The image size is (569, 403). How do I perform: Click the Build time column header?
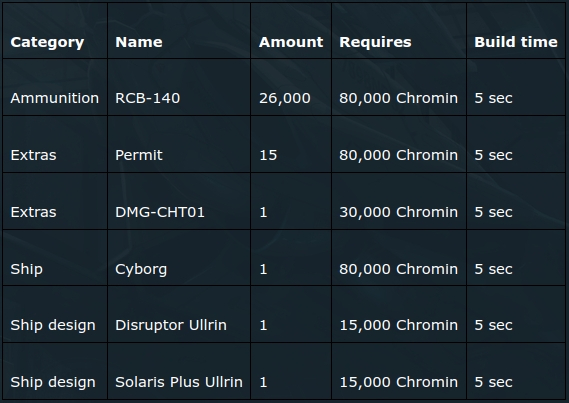516,42
